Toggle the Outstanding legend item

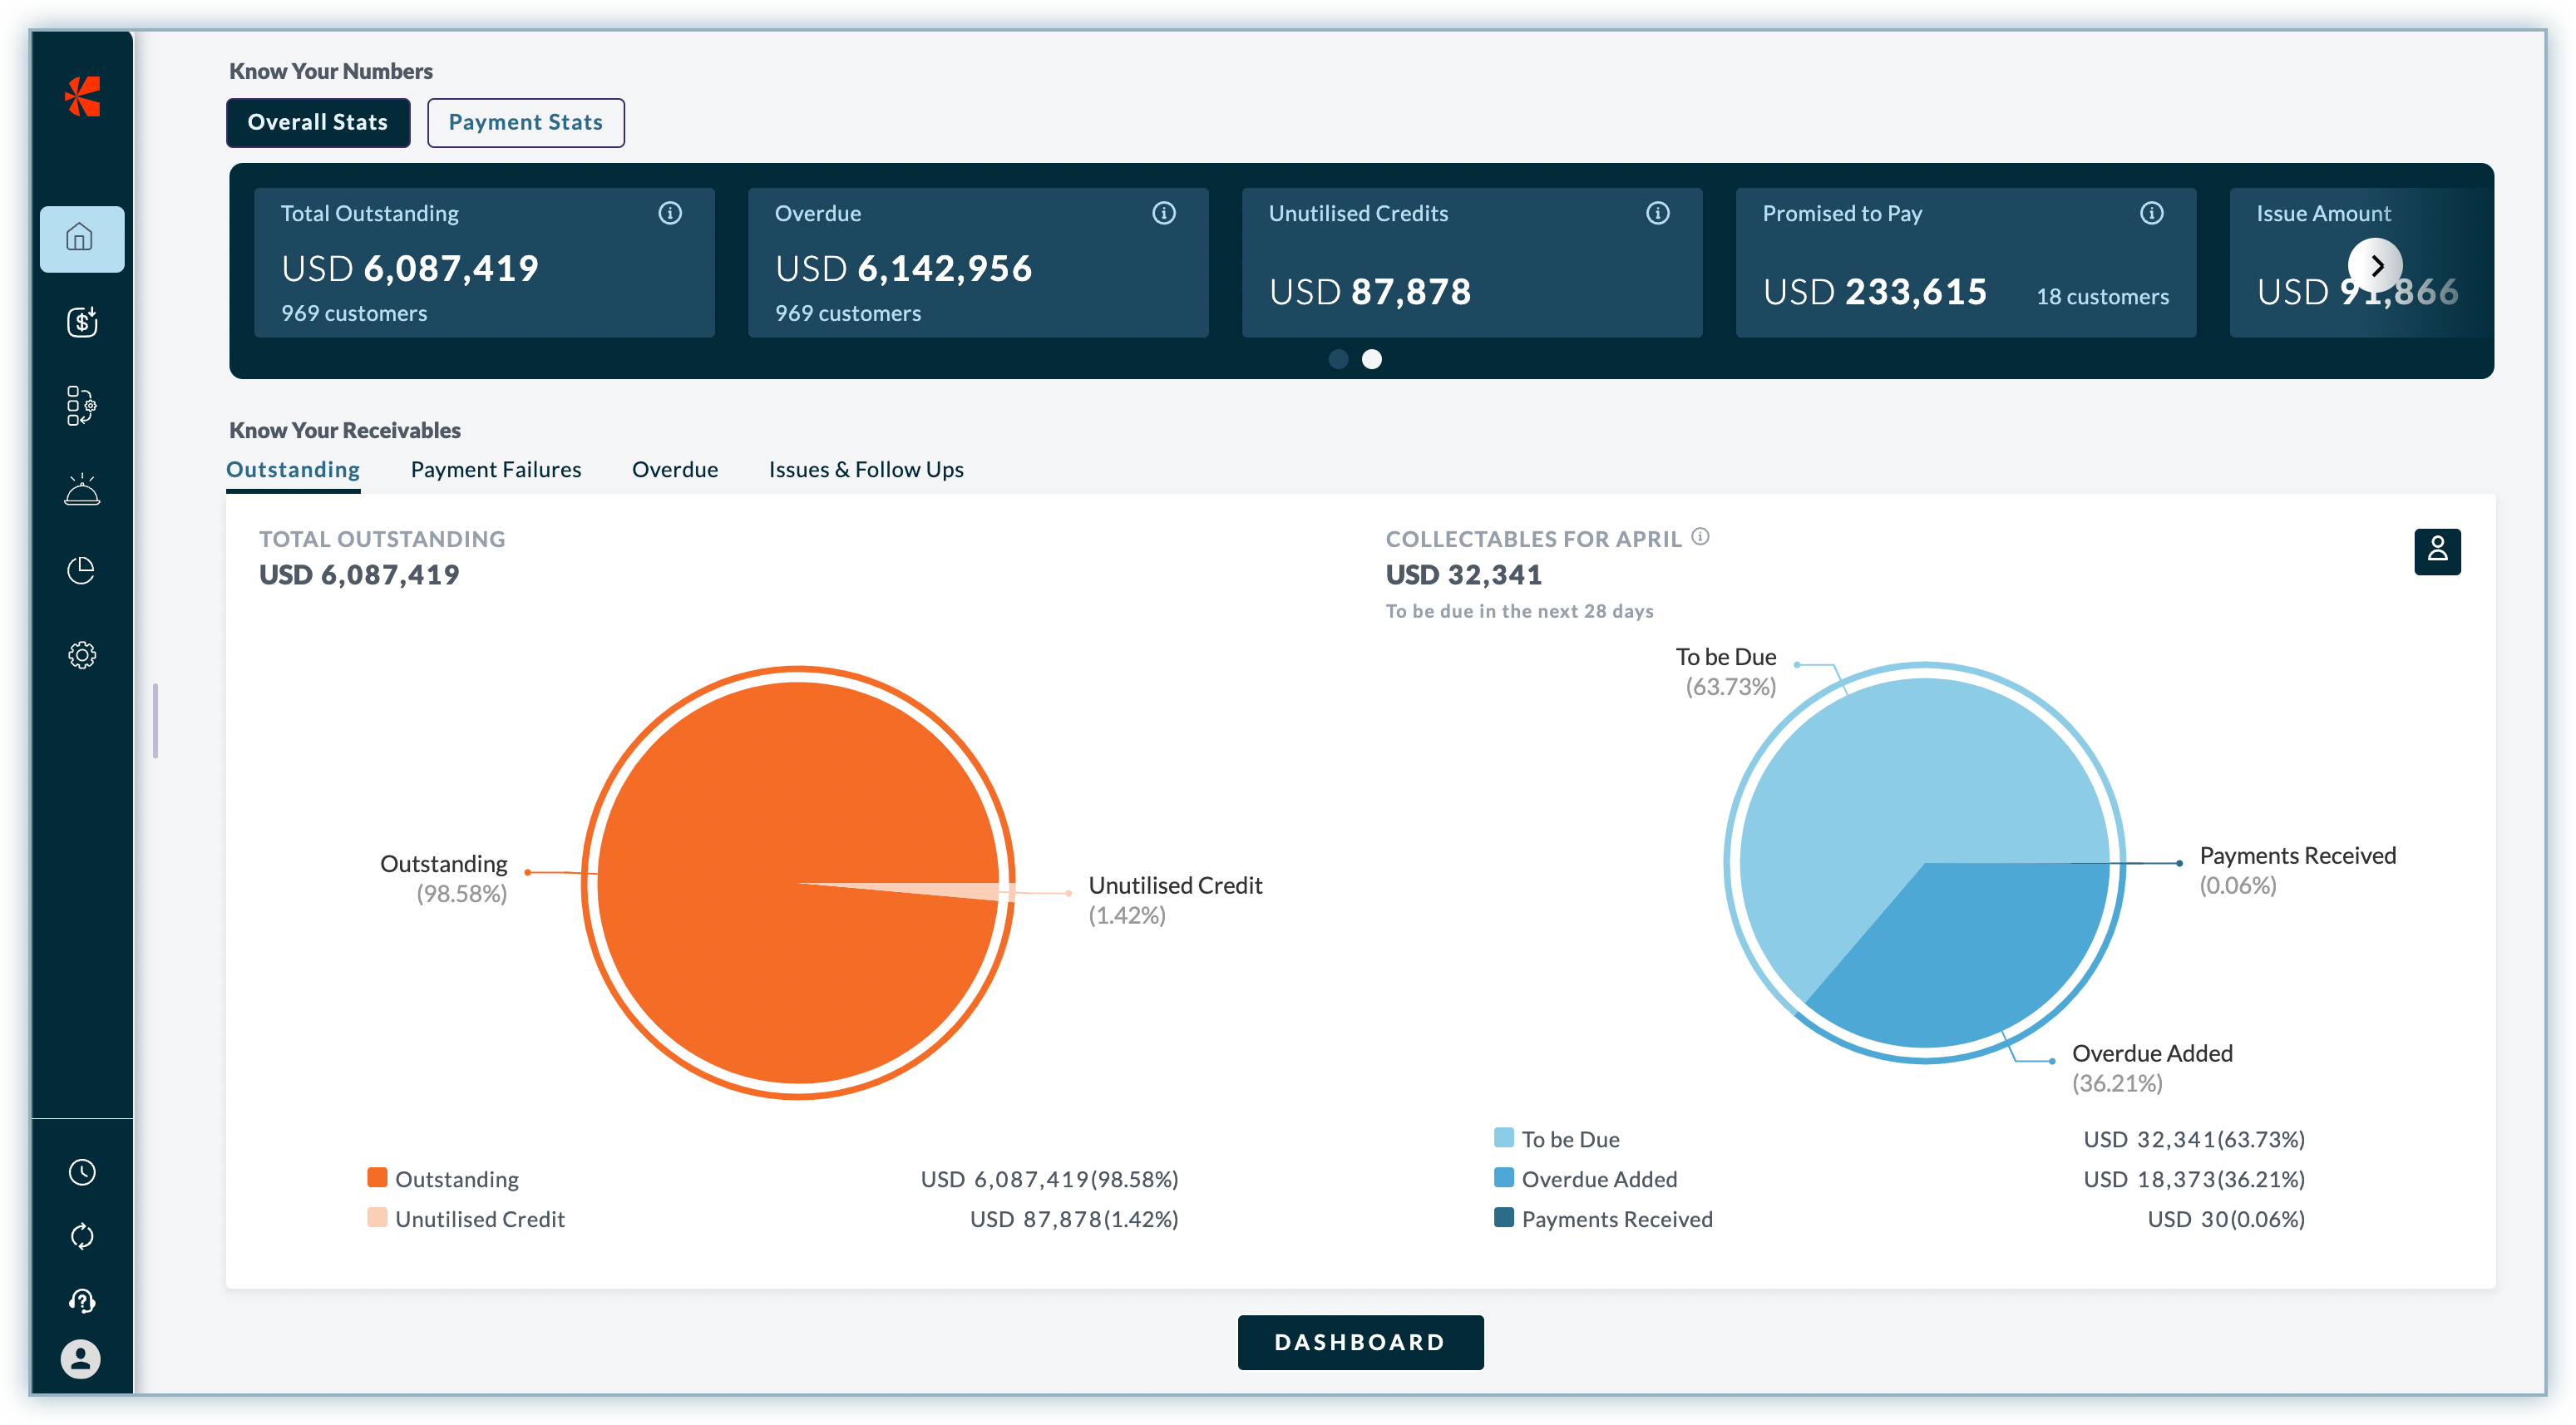click(x=456, y=1178)
